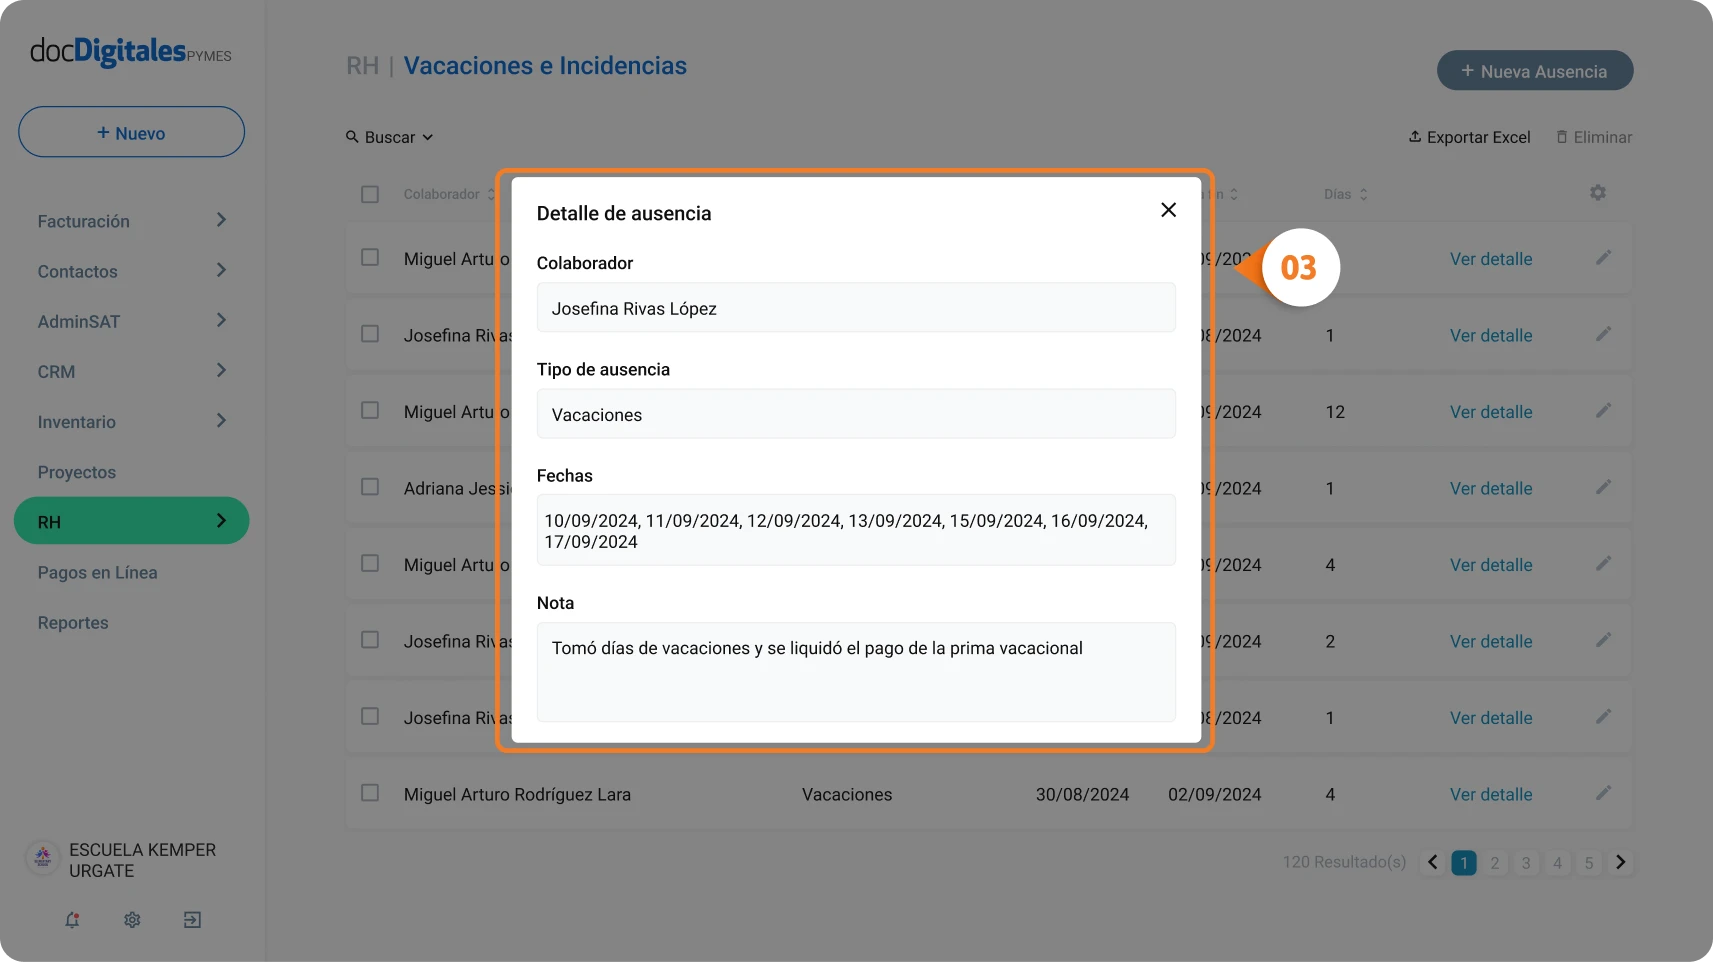Viewport: 1713px width, 962px height.
Task: Check the Adriana row checkbox
Action: point(370,487)
